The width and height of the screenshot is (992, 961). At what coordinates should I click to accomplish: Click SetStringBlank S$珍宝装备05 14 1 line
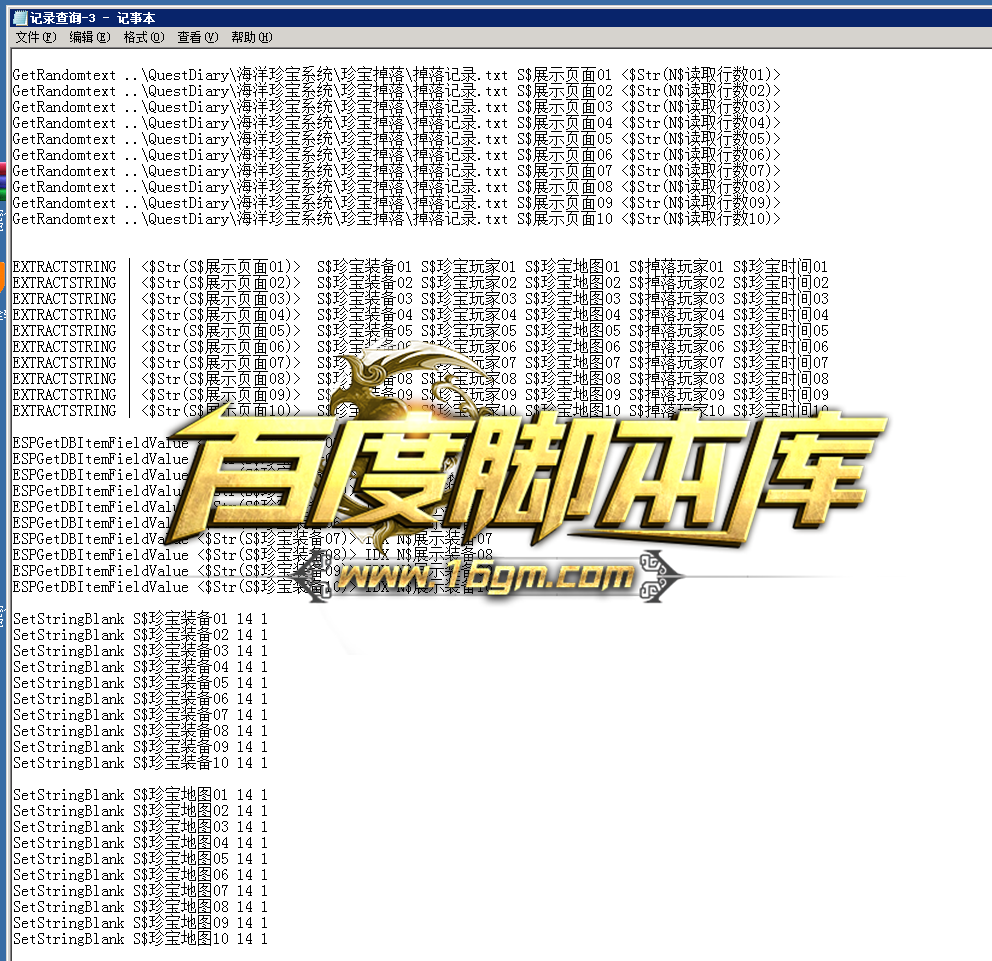[140, 683]
